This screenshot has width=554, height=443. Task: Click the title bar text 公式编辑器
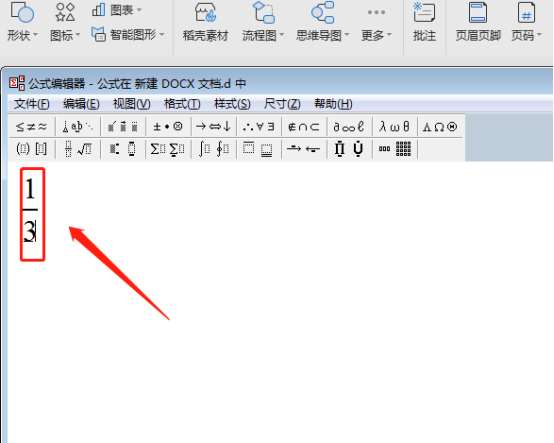[57, 84]
